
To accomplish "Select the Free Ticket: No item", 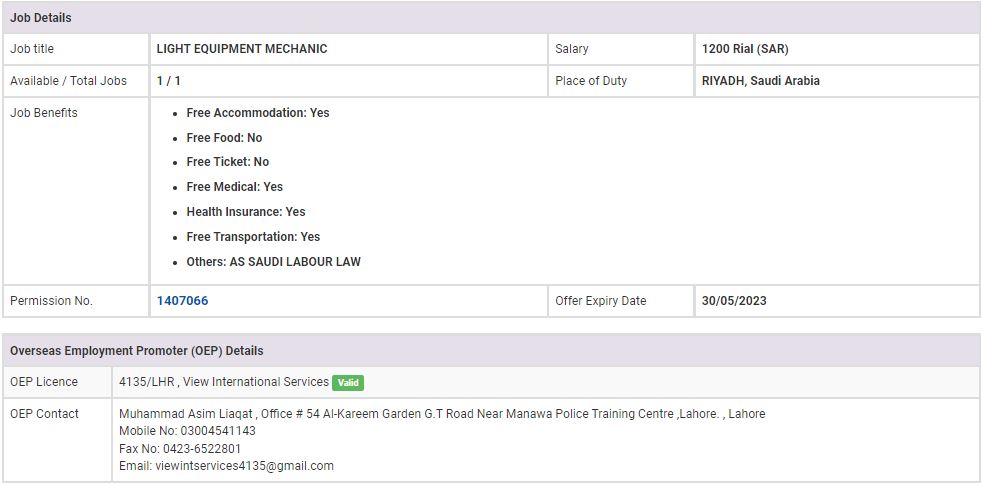I will 227,162.
